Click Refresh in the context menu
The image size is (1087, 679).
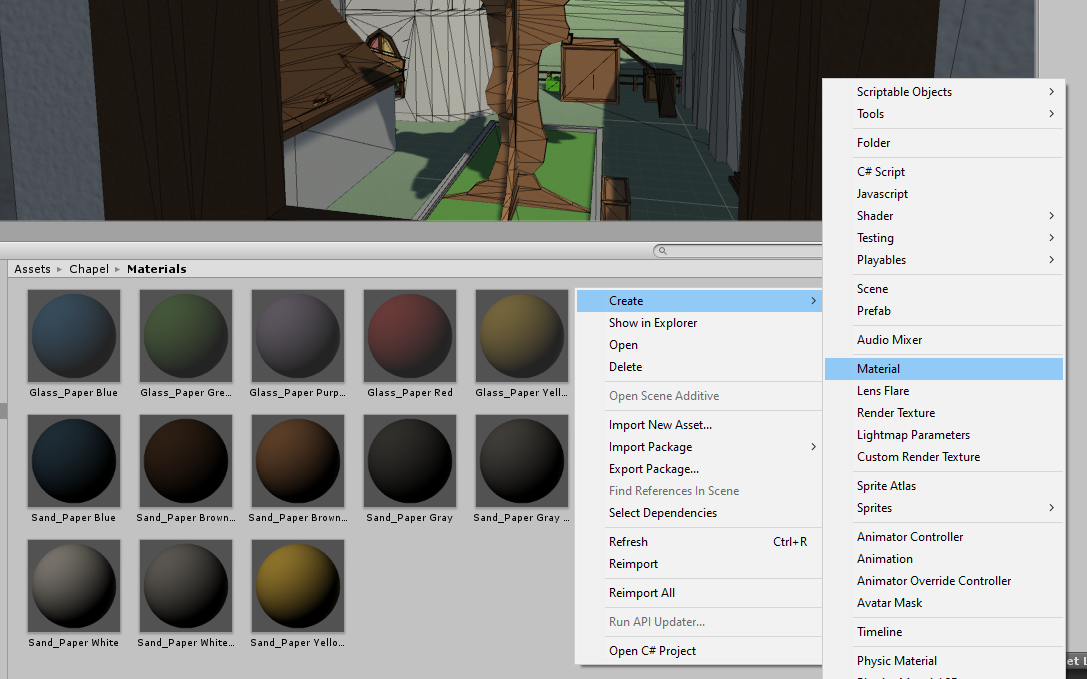click(628, 542)
